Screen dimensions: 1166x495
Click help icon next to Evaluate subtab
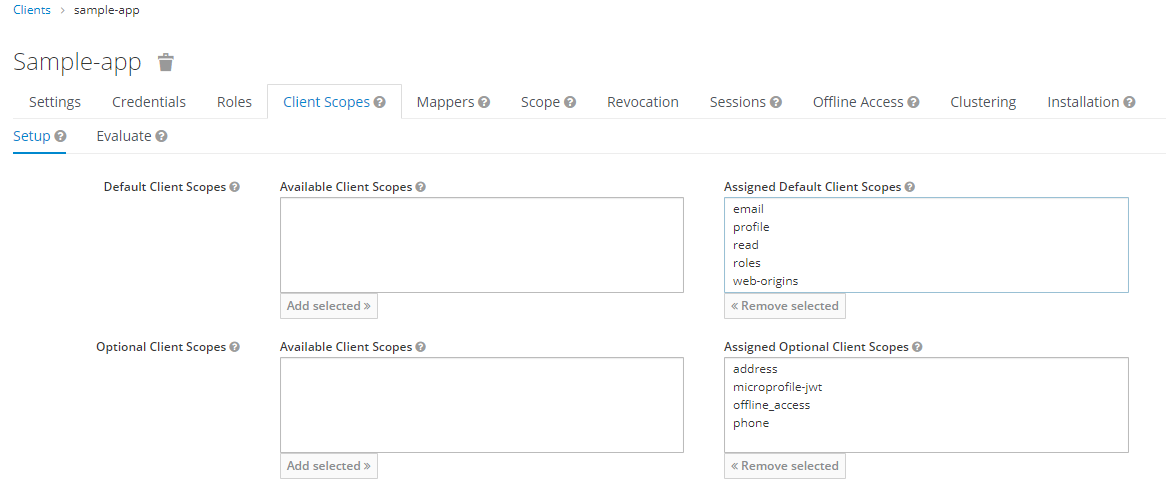[161, 136]
